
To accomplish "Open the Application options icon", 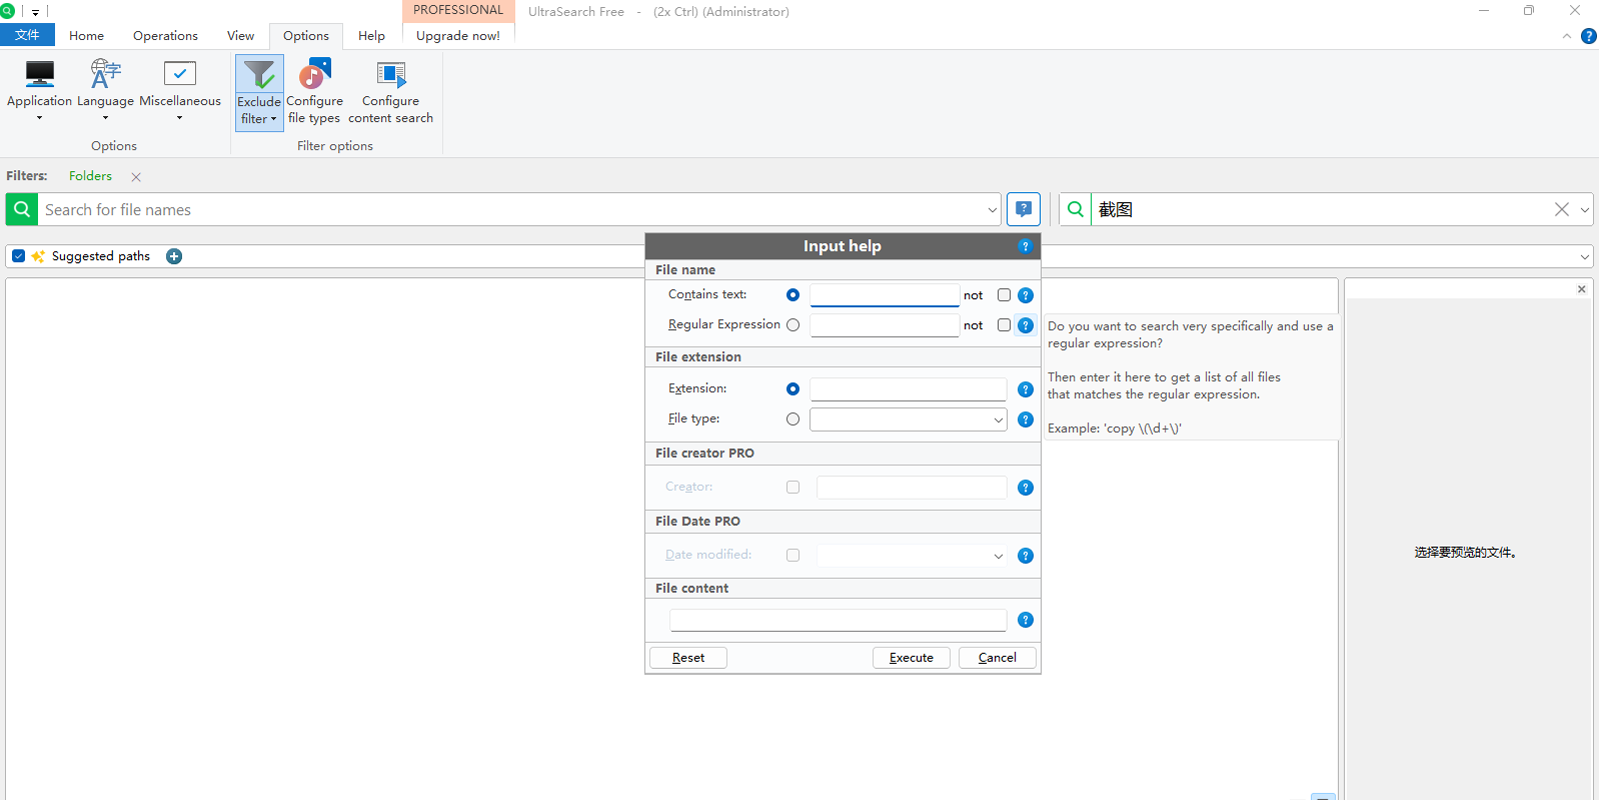I will point(39,76).
